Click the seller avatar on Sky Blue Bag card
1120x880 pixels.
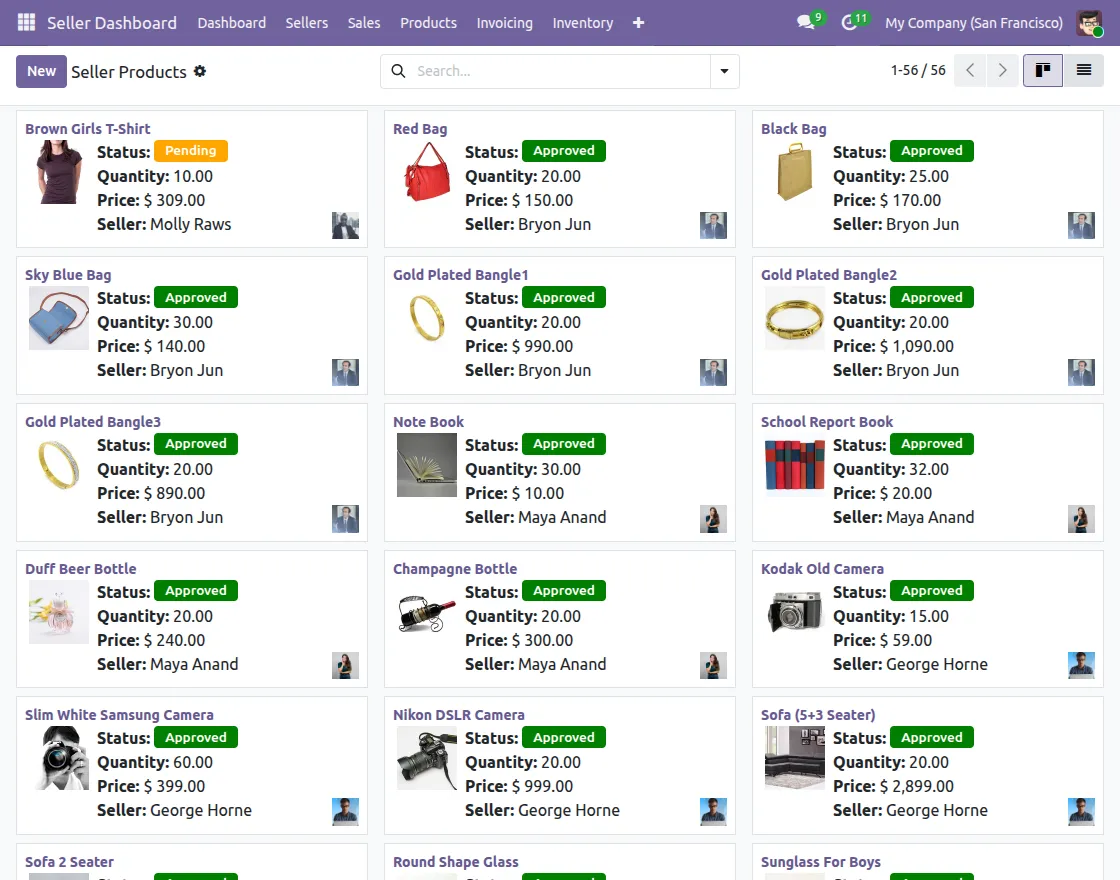(345, 372)
